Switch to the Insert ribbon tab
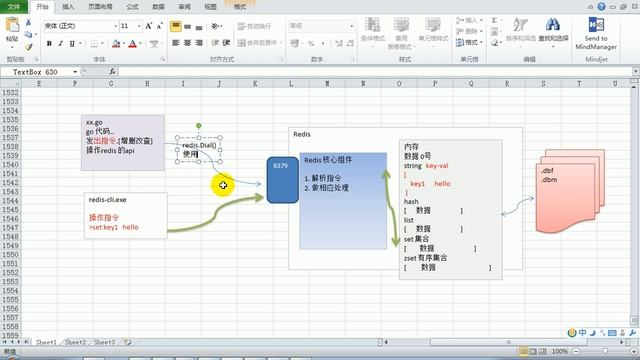 pyautogui.click(x=68, y=7)
